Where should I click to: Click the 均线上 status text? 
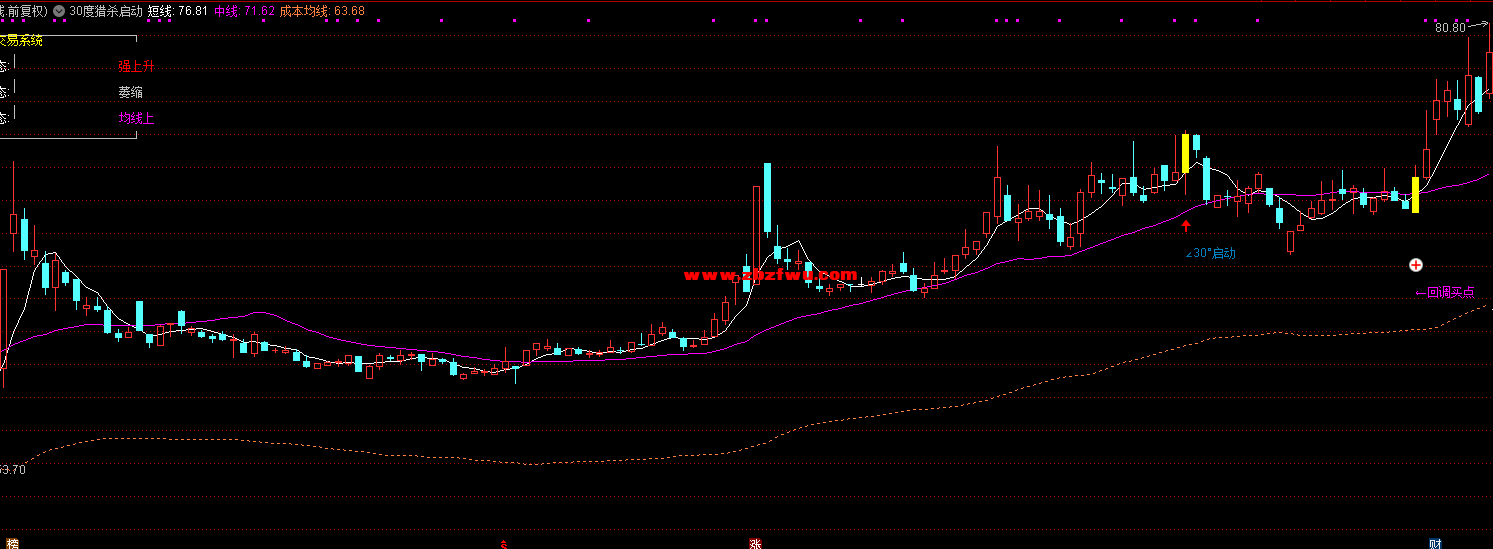click(136, 118)
